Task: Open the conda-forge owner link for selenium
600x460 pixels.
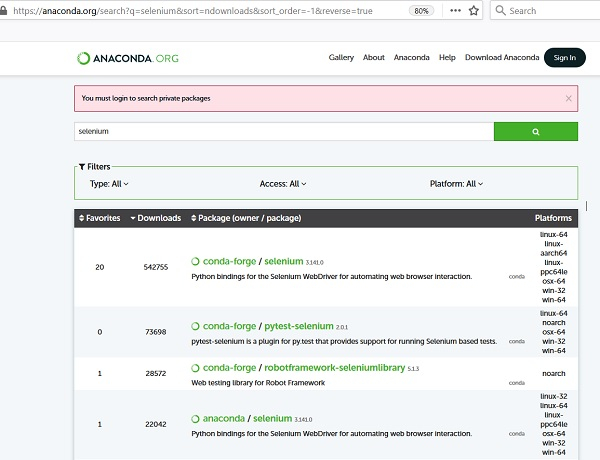Action: 229,261
